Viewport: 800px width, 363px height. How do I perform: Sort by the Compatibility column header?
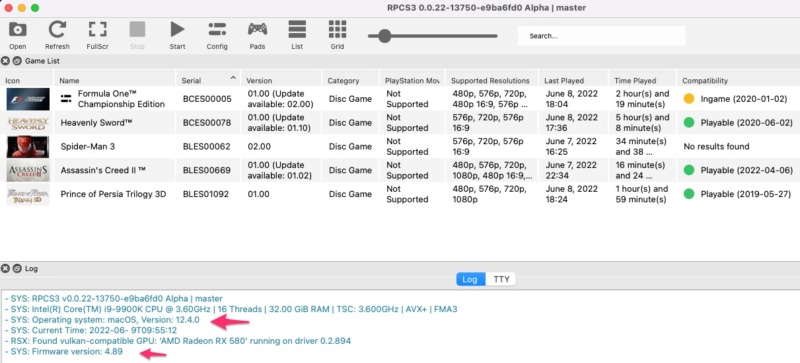tap(738, 80)
